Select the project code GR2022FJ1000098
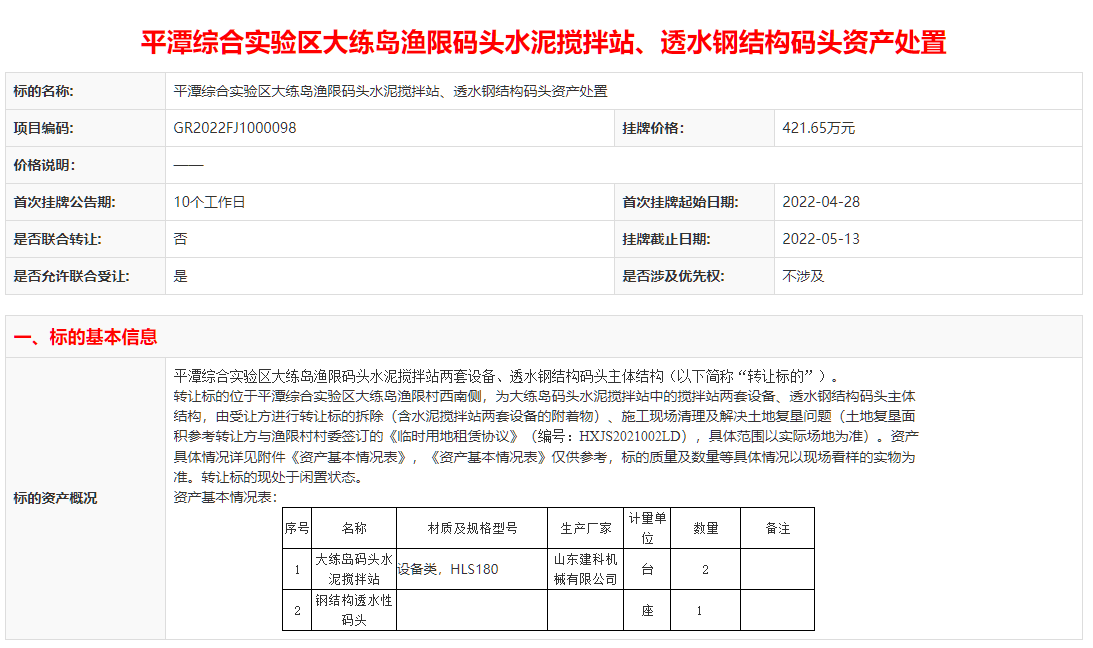The height and width of the screenshot is (648, 1093). click(235, 128)
